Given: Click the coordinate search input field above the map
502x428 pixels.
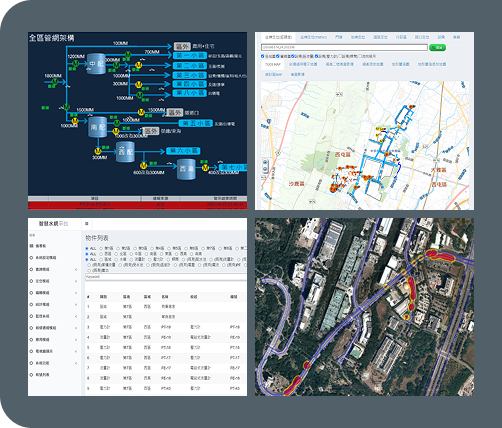Looking at the screenshot, I should click(x=344, y=47).
